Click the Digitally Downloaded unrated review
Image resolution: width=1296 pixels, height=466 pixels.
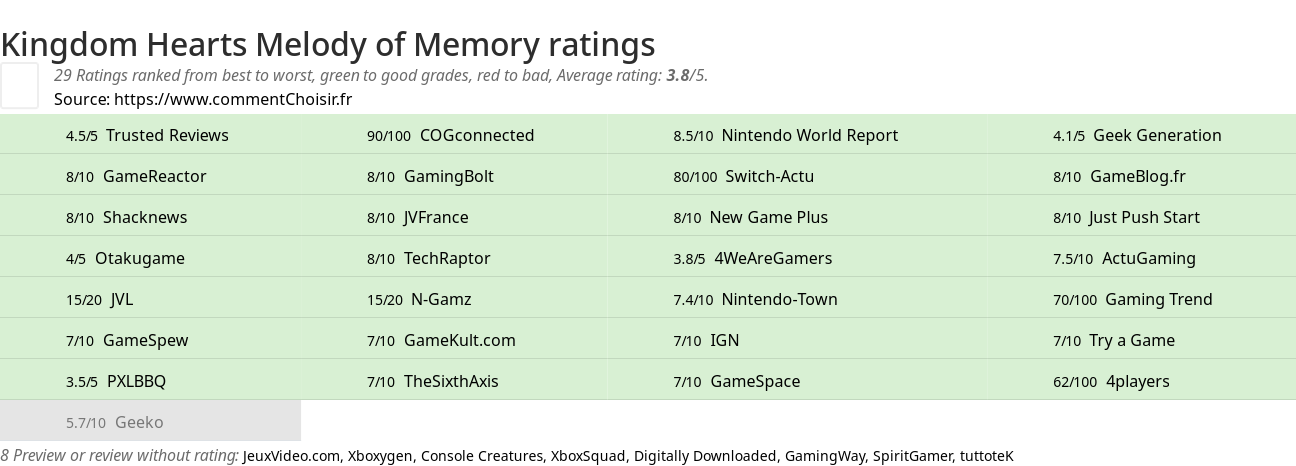pos(705,456)
